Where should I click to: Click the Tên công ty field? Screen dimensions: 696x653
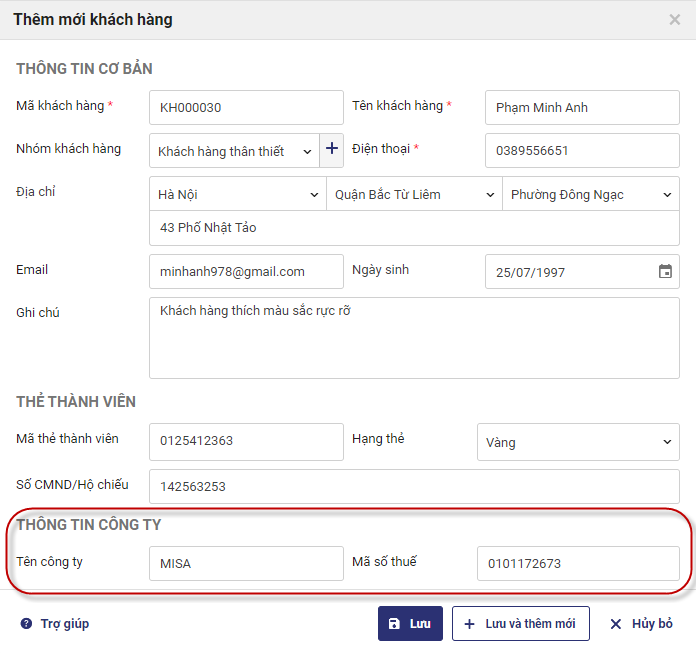(245, 563)
